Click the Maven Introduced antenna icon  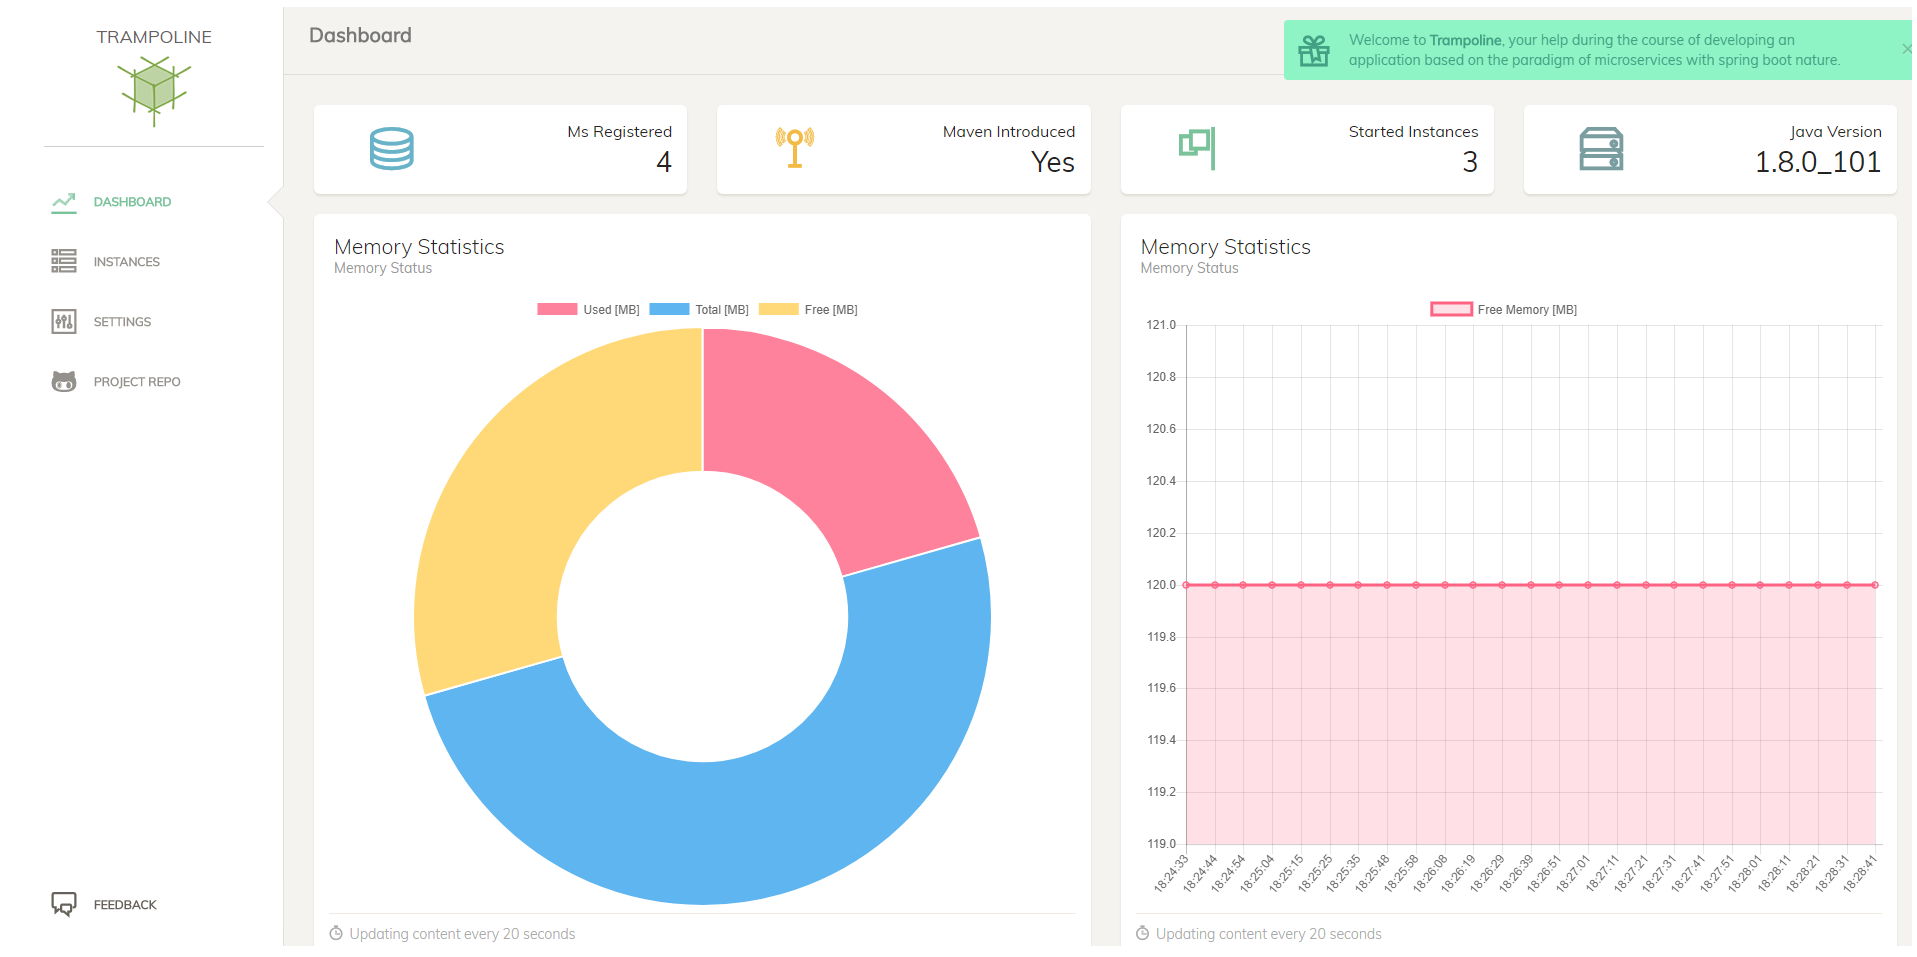(795, 148)
